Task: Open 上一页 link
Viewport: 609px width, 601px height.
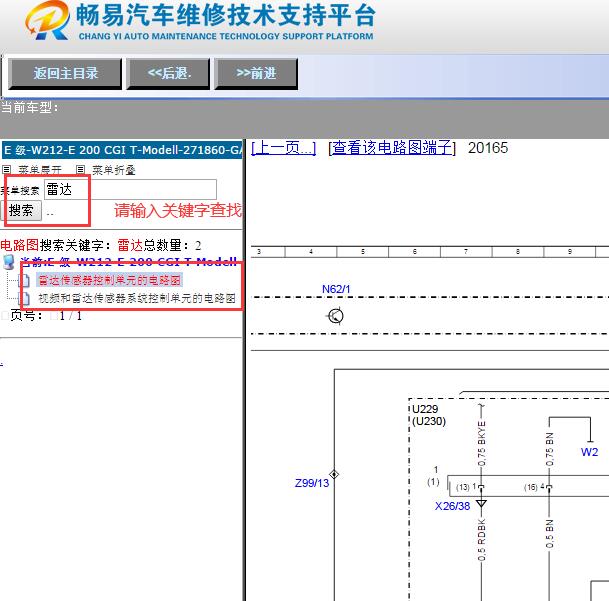Action: point(284,148)
